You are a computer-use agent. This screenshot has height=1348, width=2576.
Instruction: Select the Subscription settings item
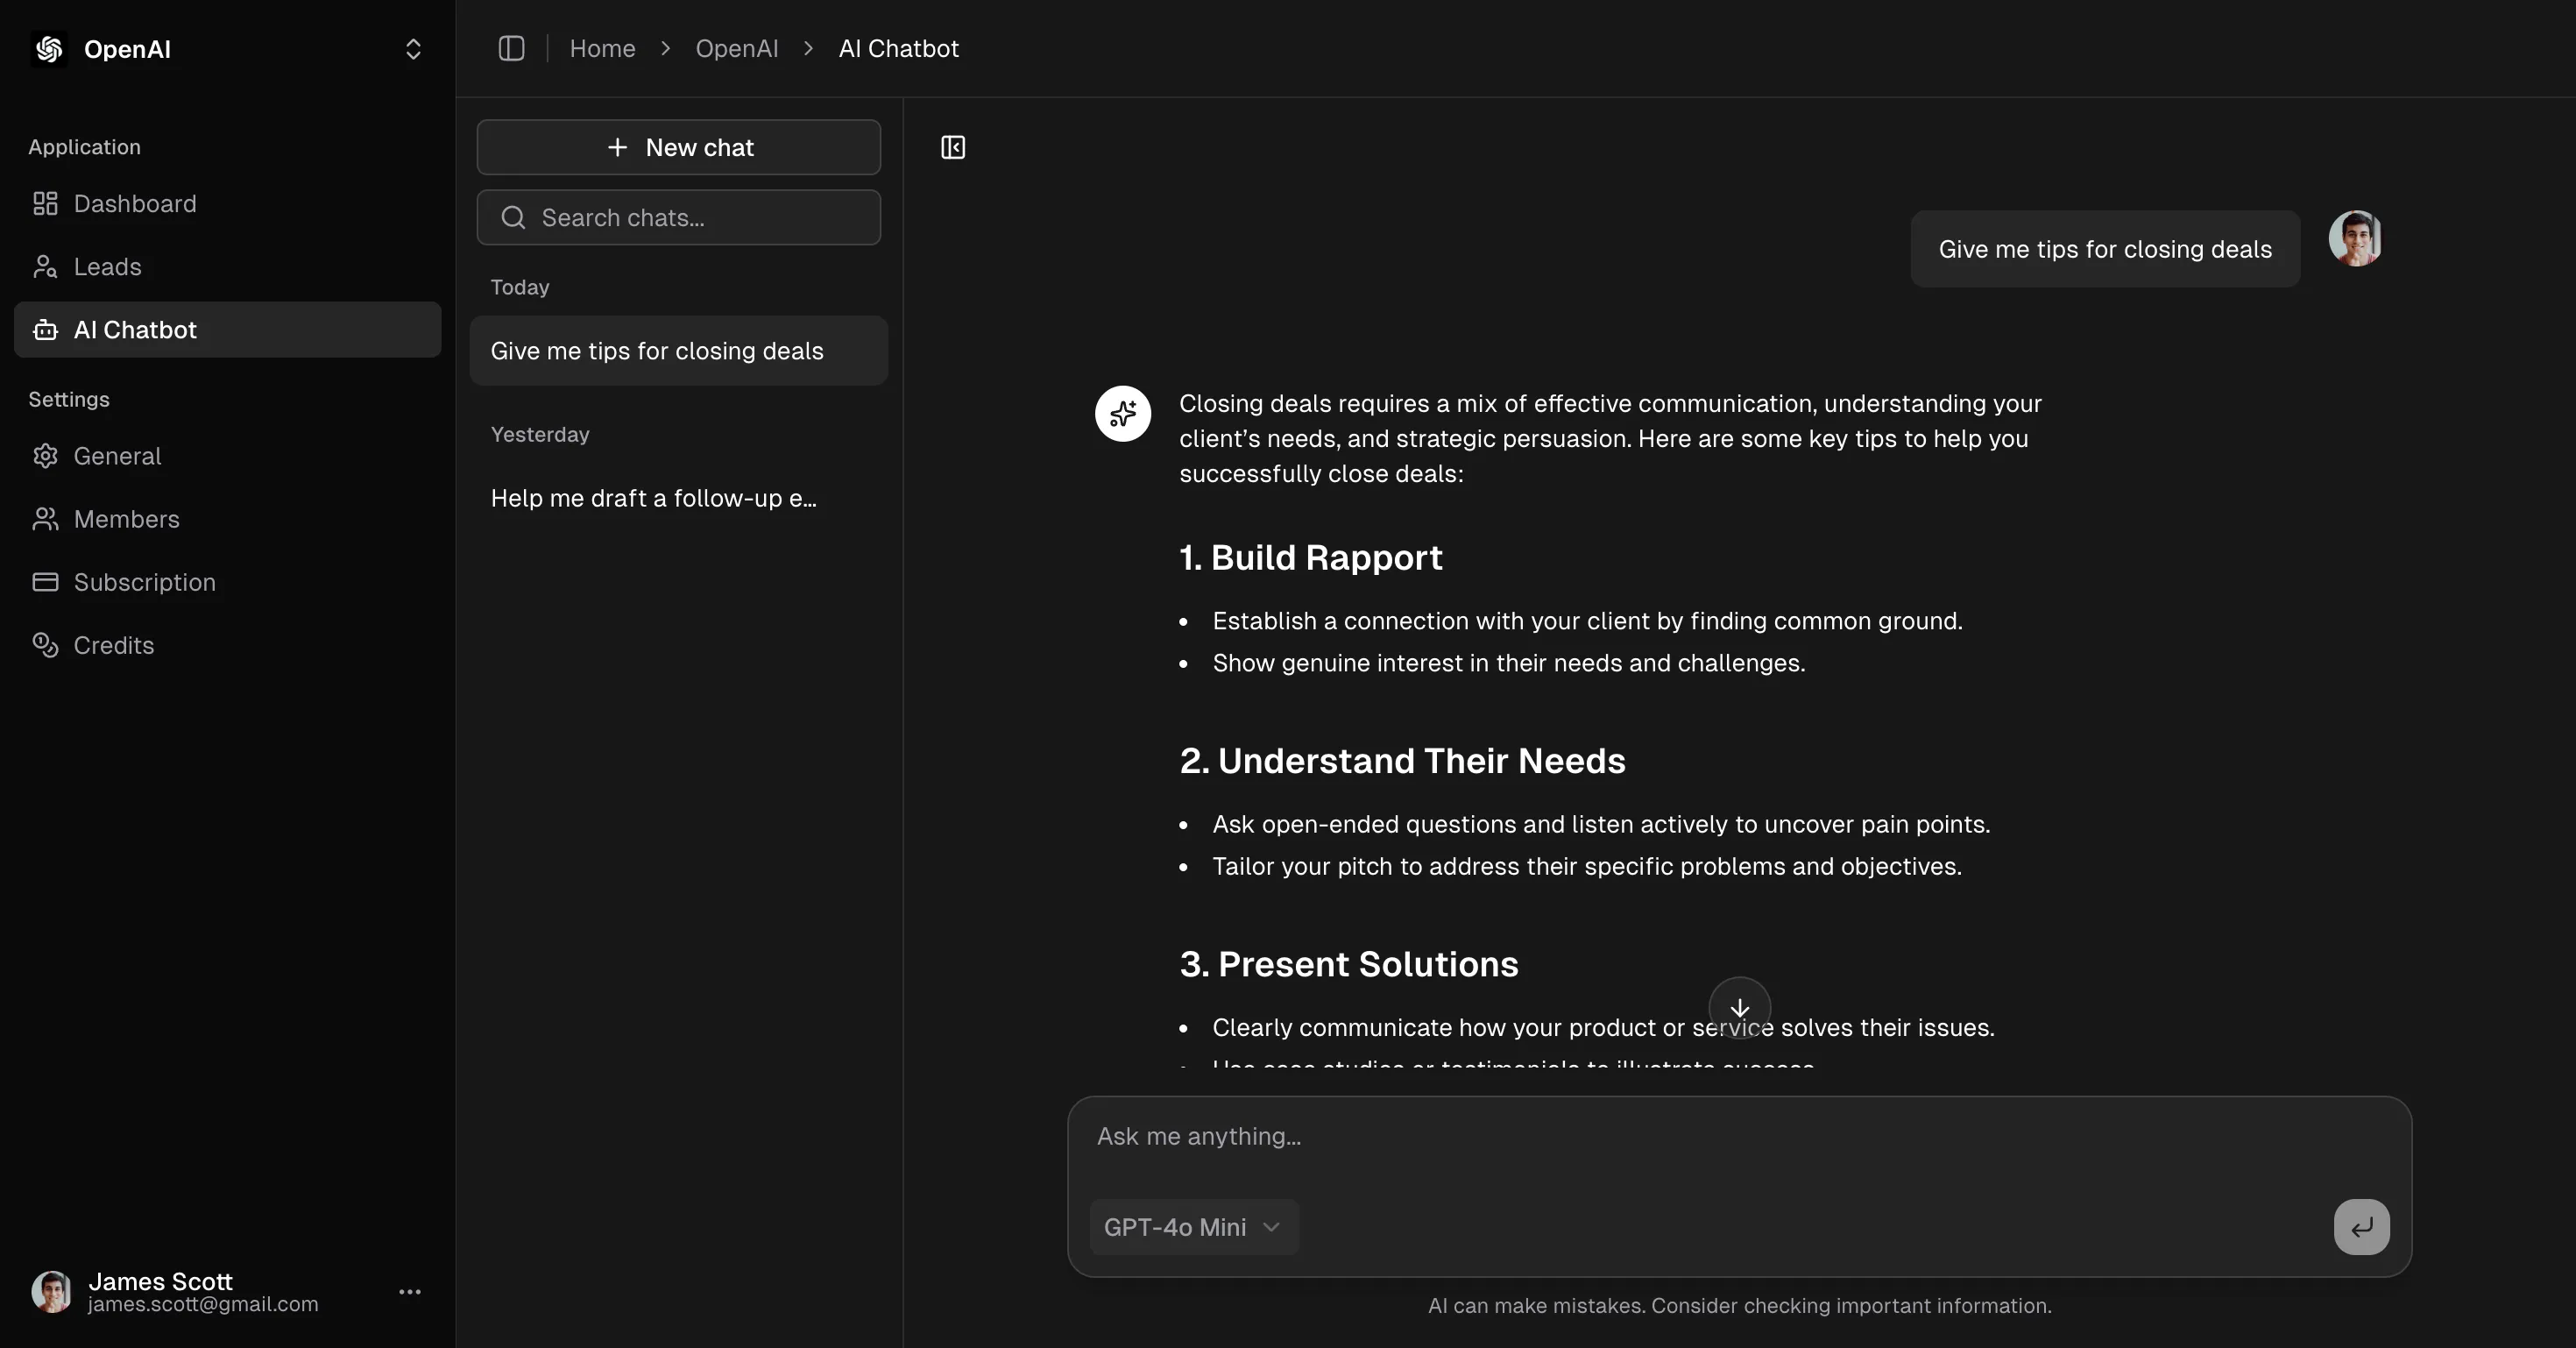[x=144, y=582]
